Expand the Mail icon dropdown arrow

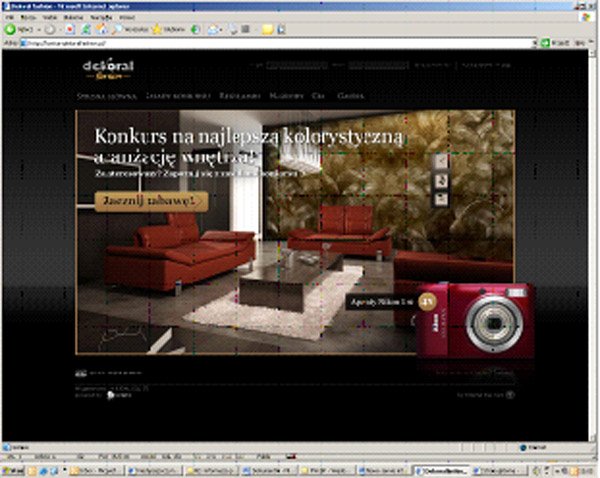click(221, 29)
